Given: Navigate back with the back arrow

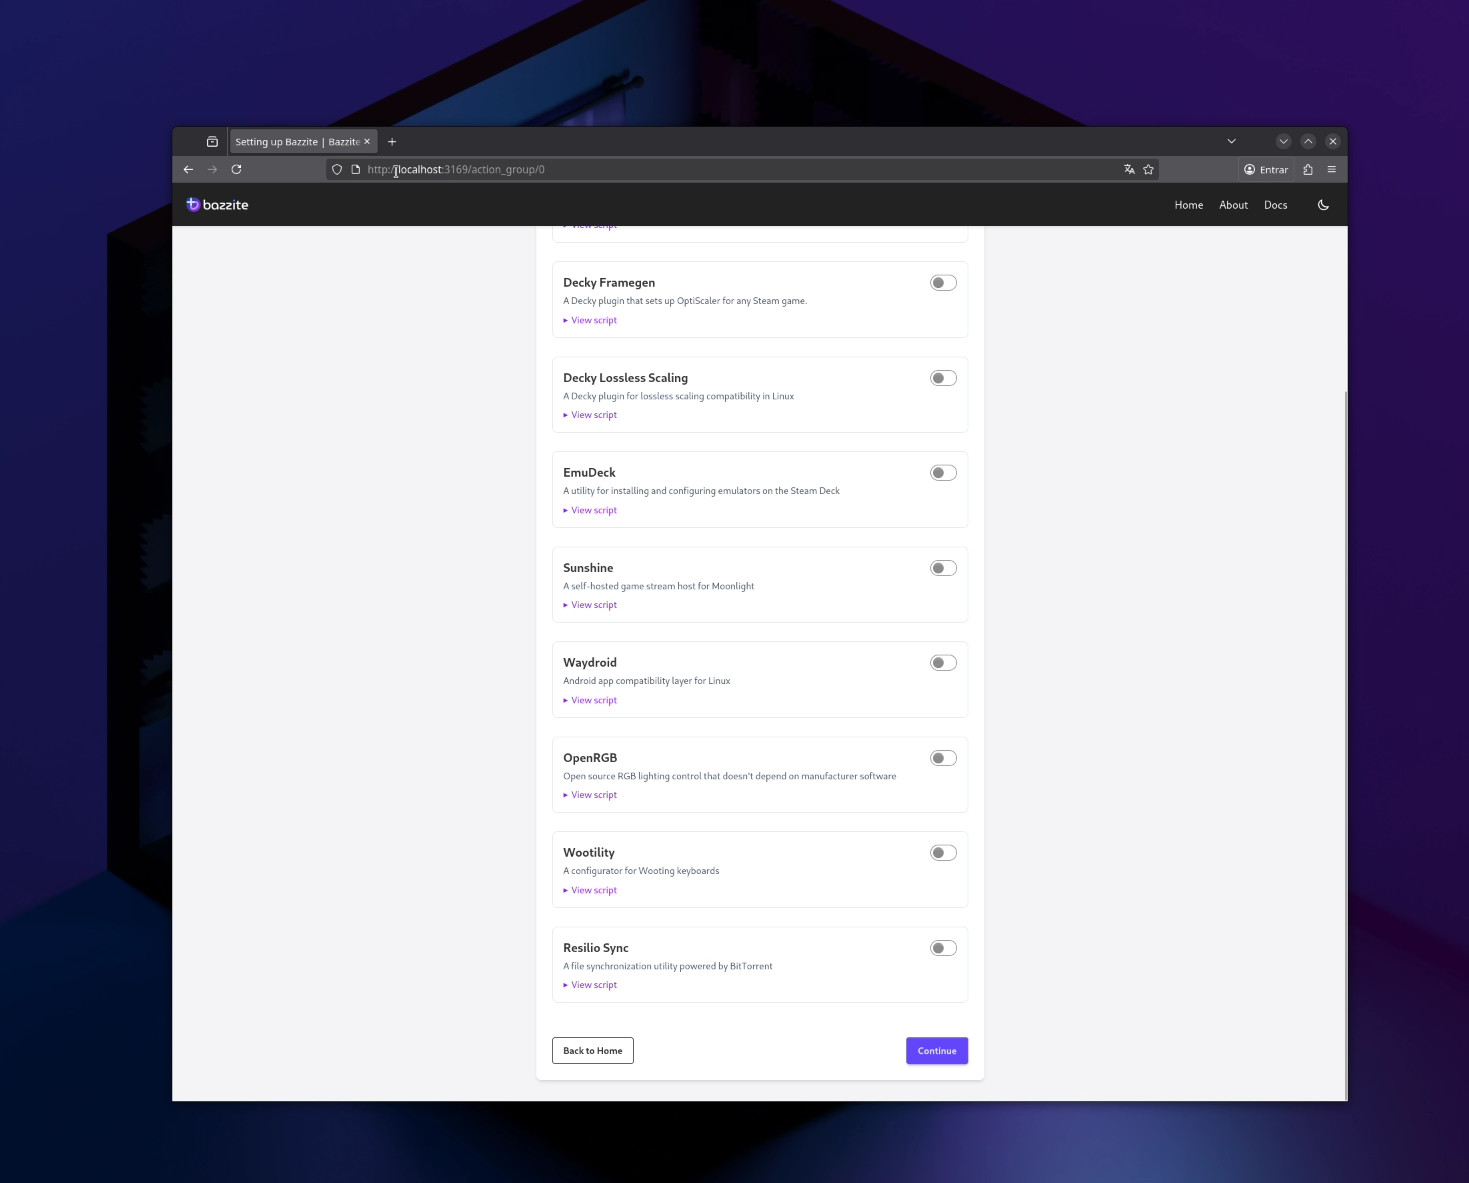Looking at the screenshot, I should coord(188,169).
